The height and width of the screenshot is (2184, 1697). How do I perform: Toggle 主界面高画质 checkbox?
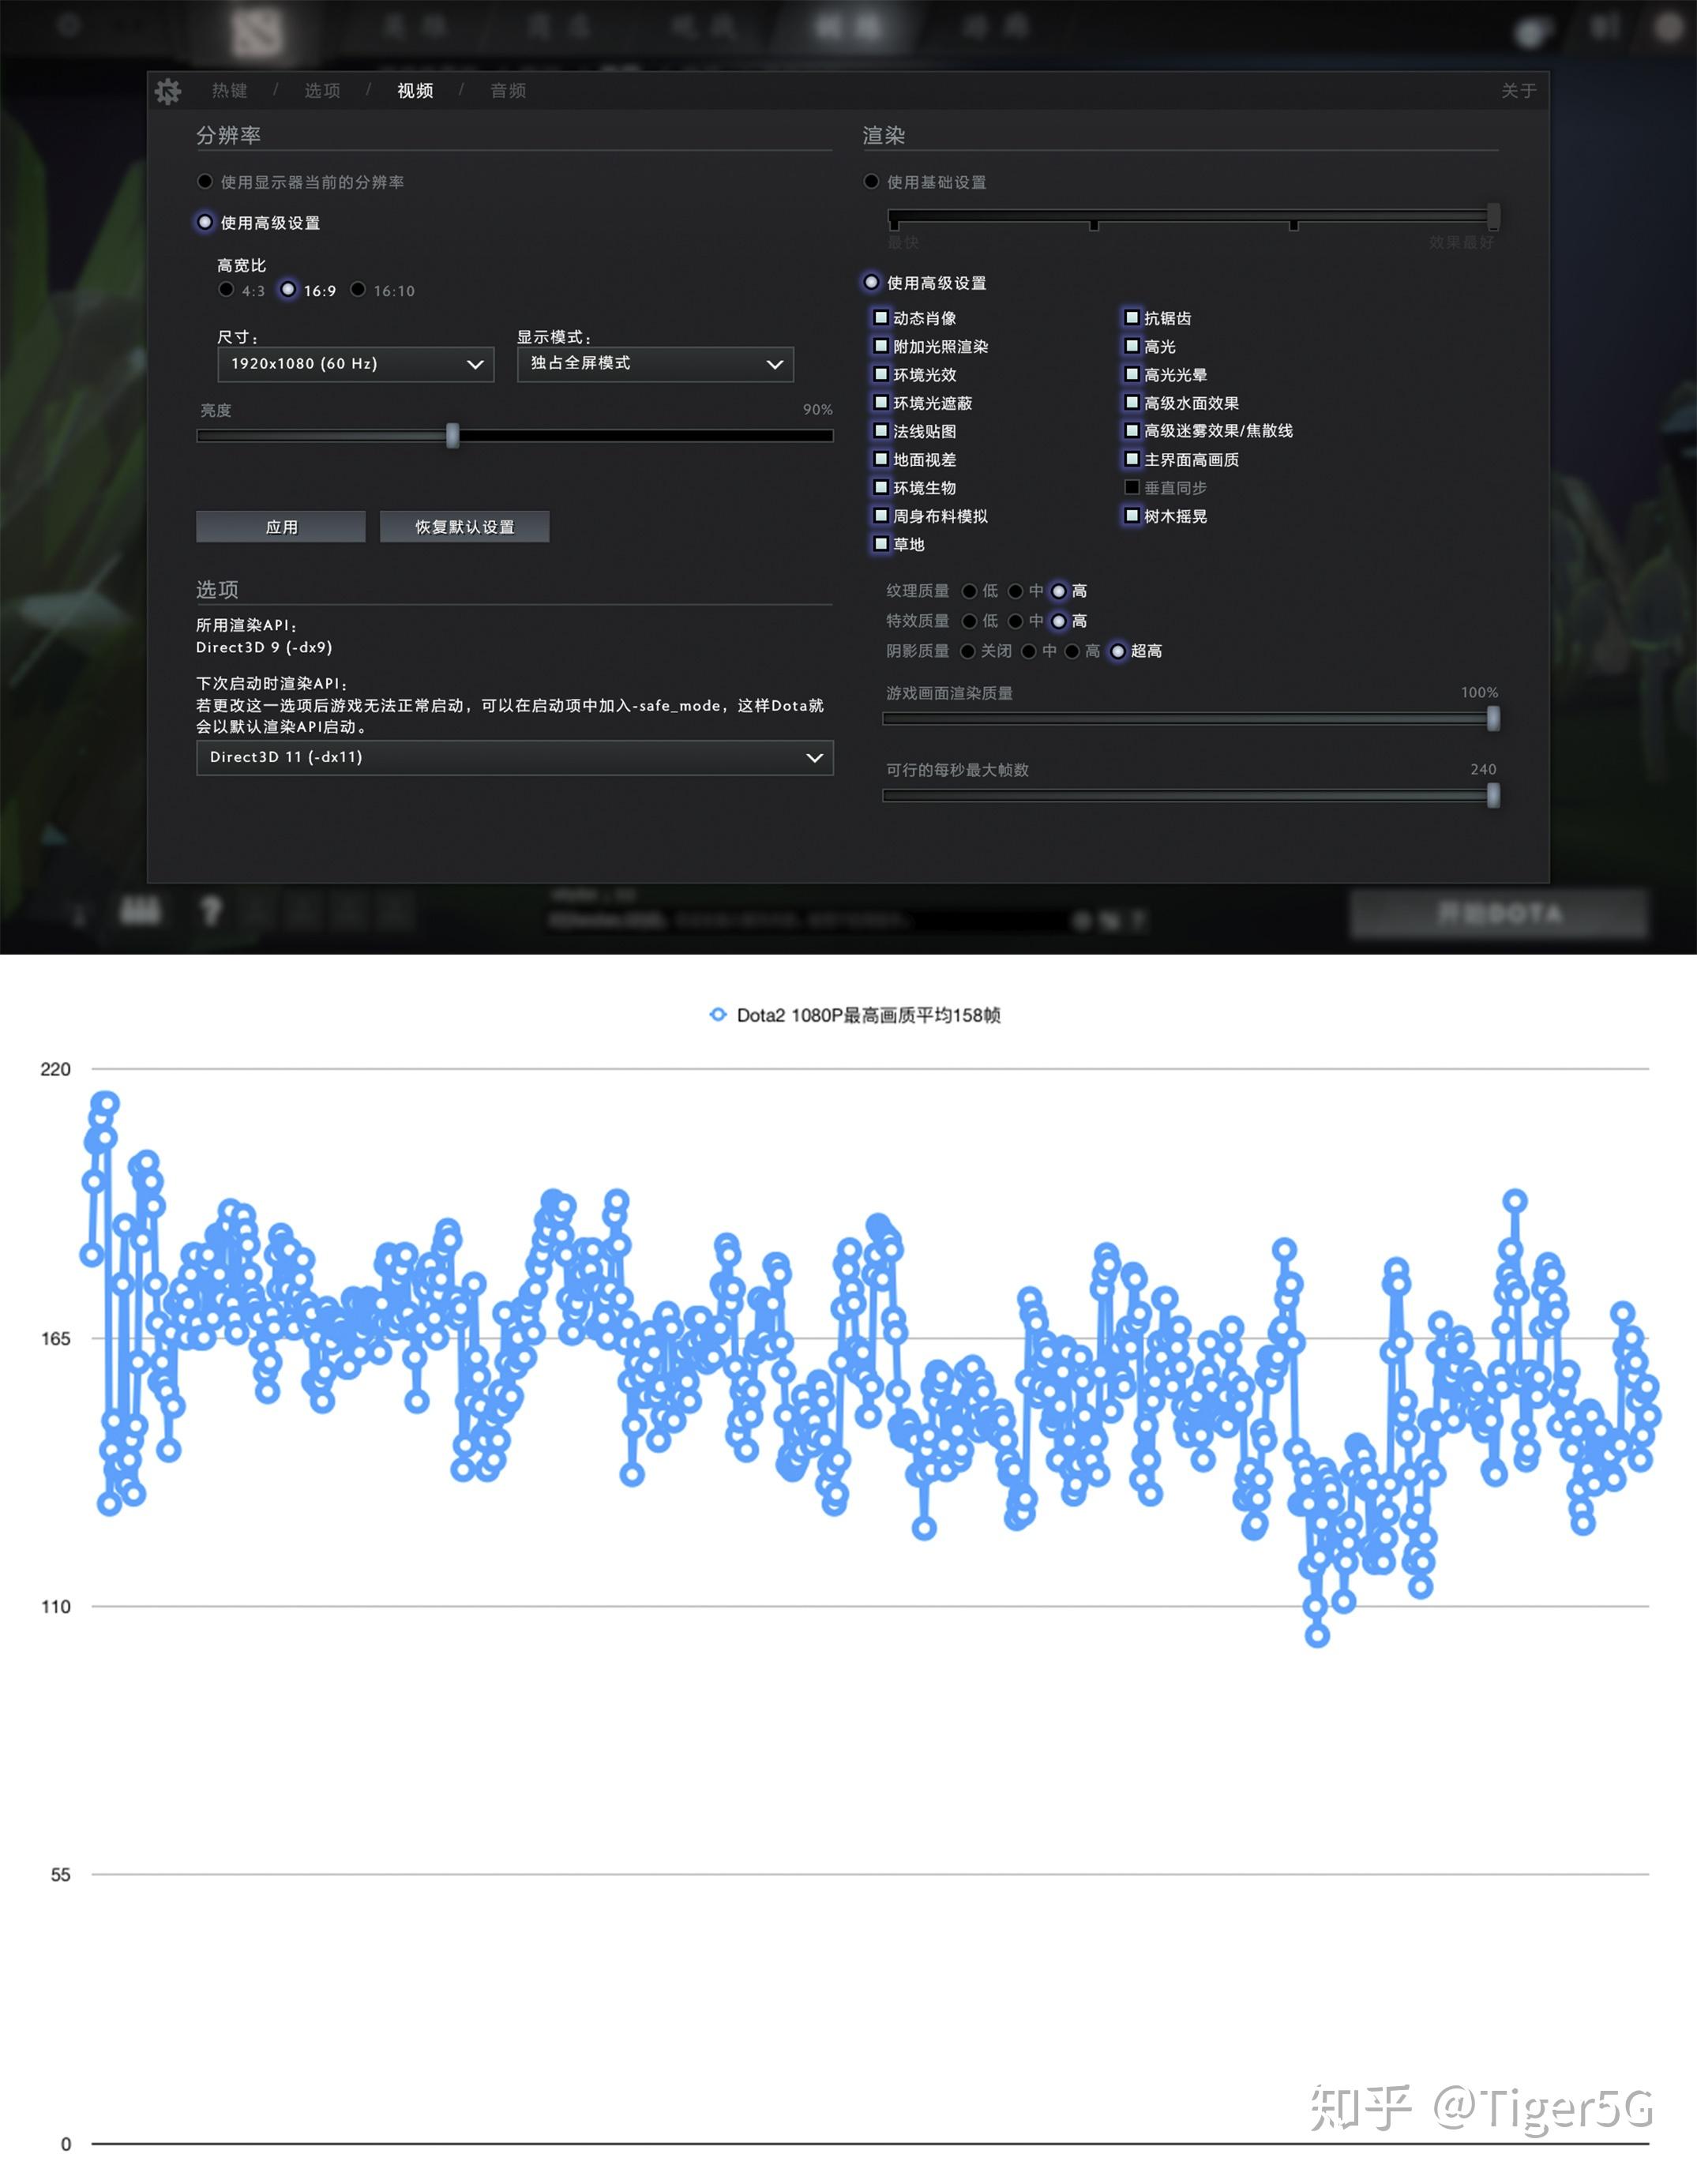point(1132,459)
